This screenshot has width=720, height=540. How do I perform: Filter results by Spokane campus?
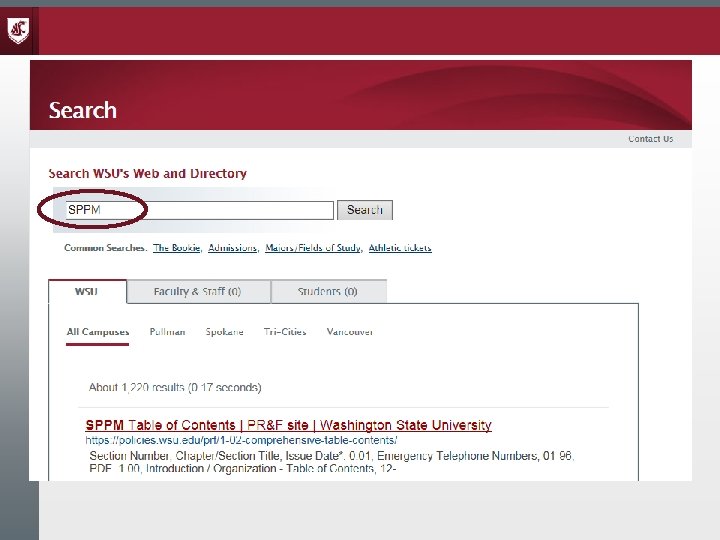225,332
